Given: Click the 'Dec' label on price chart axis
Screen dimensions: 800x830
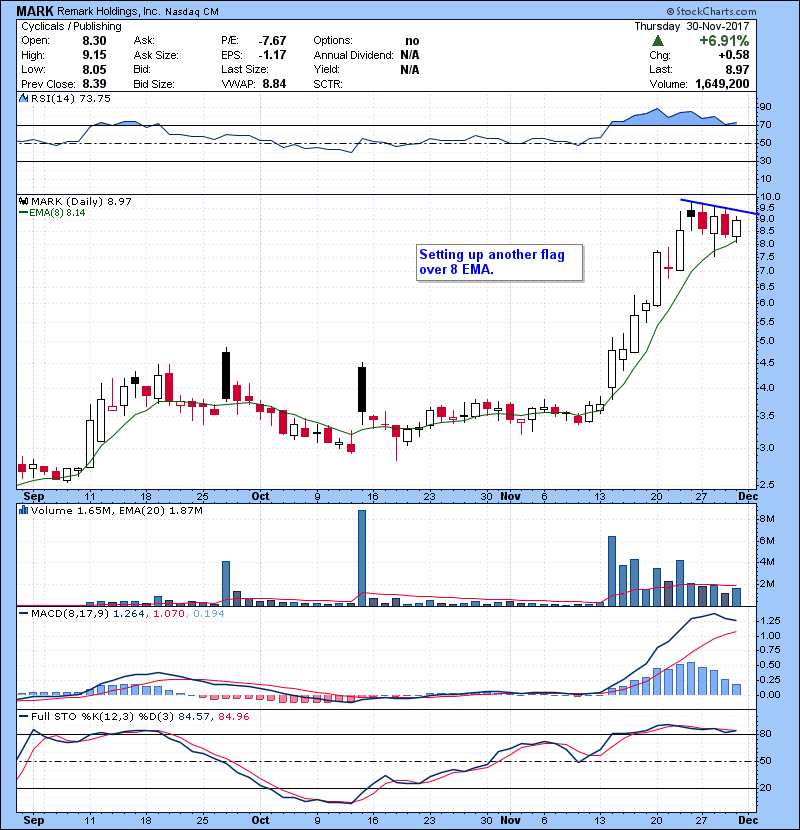Looking at the screenshot, I should (748, 496).
